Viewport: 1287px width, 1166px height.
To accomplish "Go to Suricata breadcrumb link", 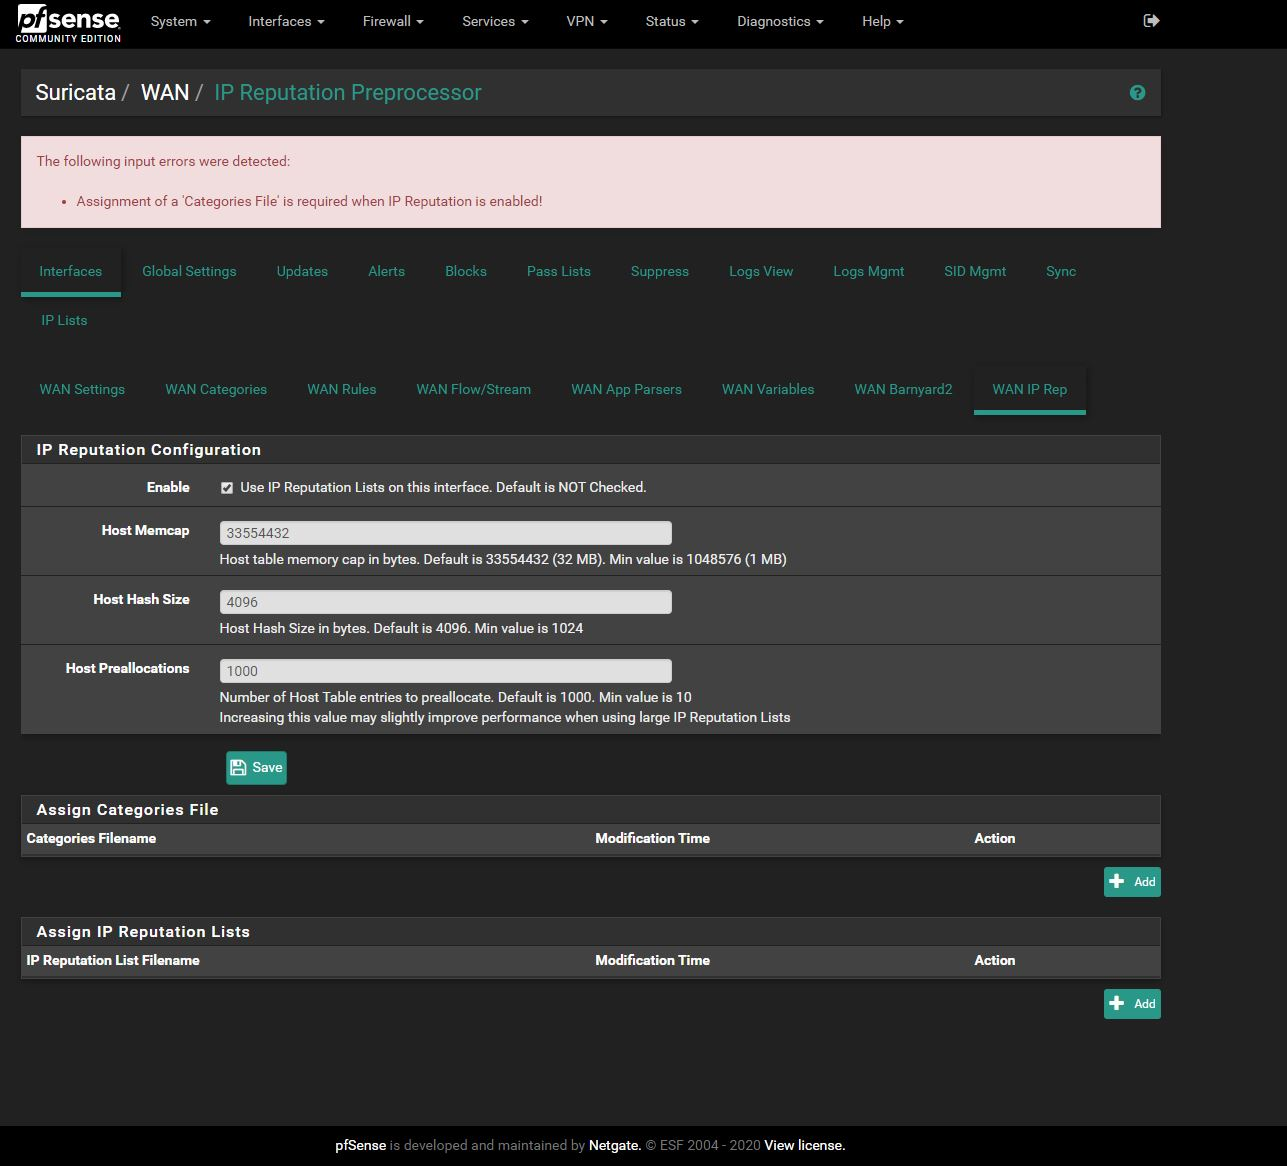I will pos(75,93).
